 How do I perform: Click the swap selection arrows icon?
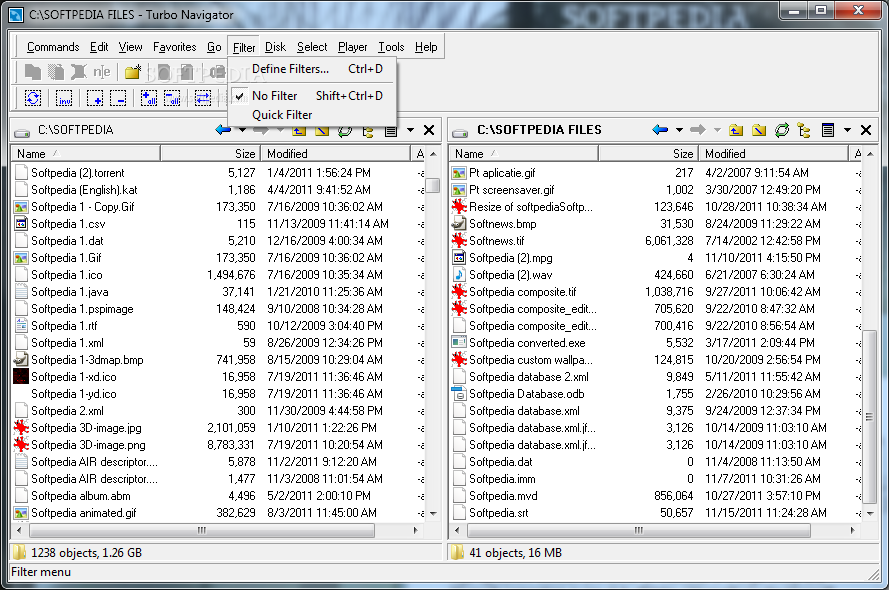pyautogui.click(x=202, y=98)
